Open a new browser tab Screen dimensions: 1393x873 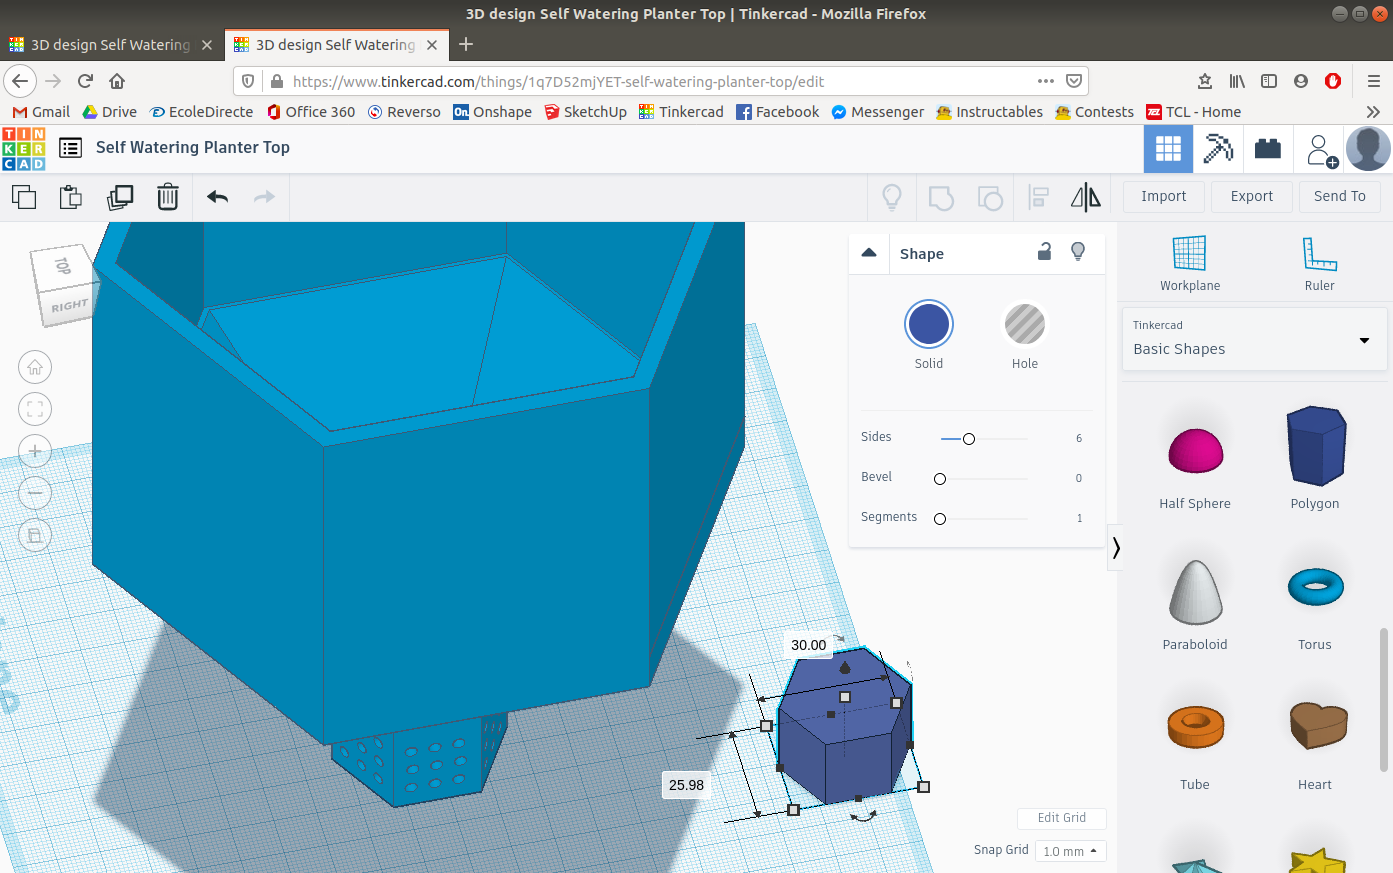coord(466,44)
